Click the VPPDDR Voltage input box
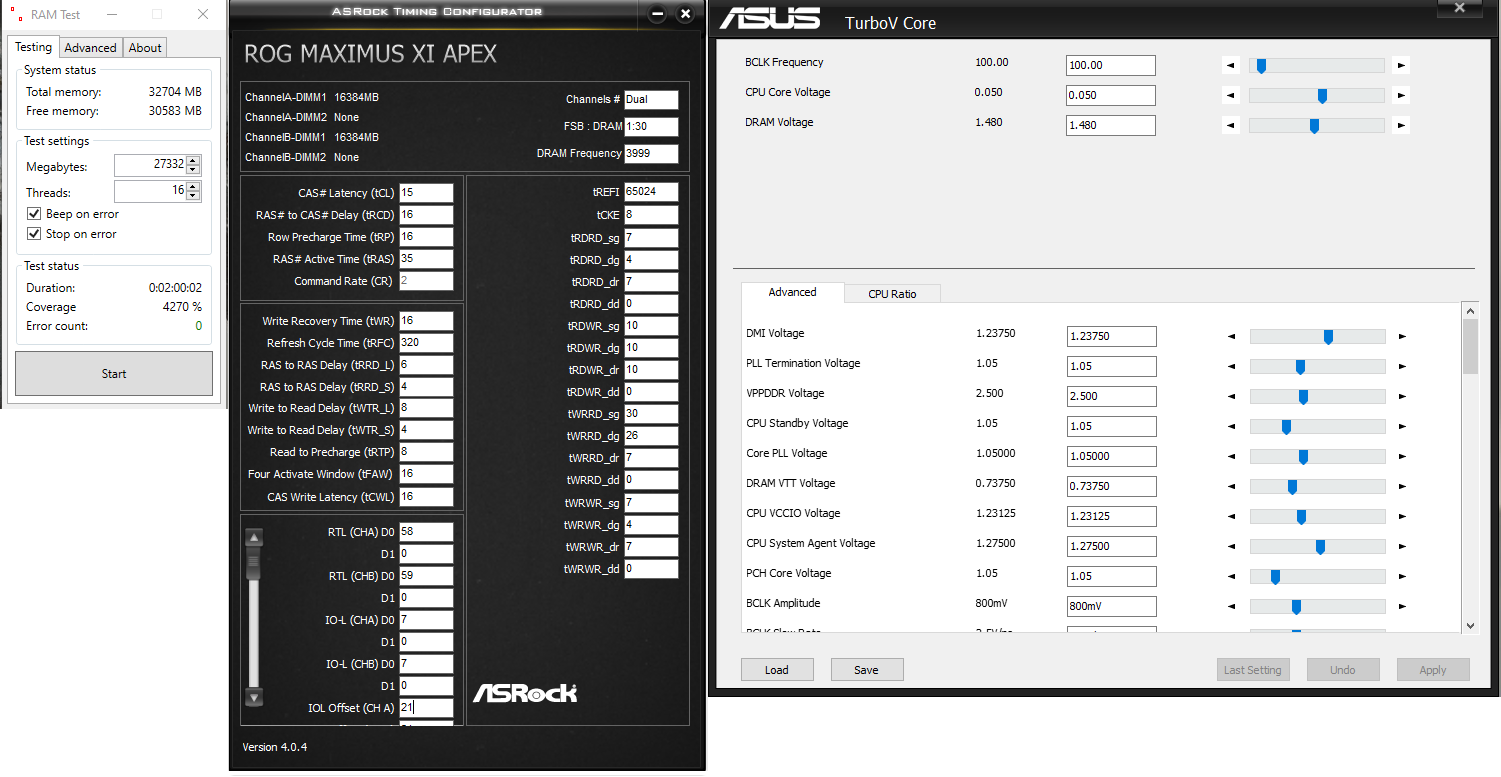Image resolution: width=1501 pixels, height=777 pixels. 1112,396
